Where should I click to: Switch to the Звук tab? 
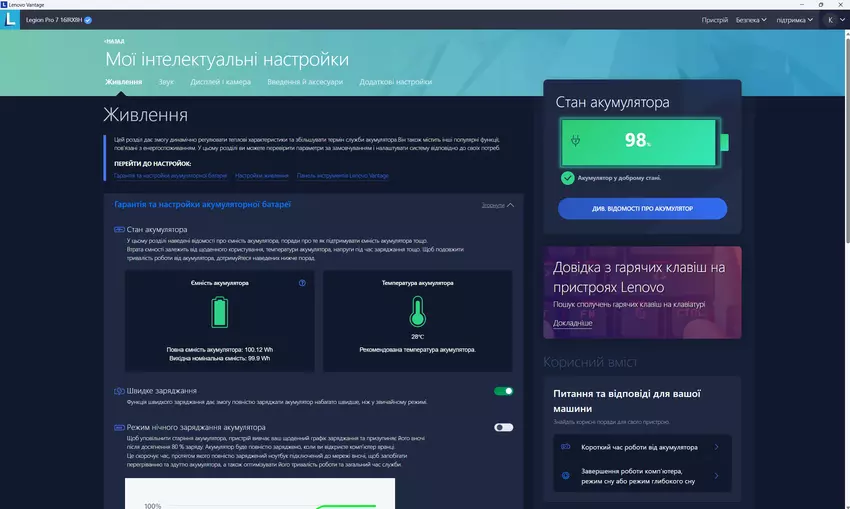(165, 82)
